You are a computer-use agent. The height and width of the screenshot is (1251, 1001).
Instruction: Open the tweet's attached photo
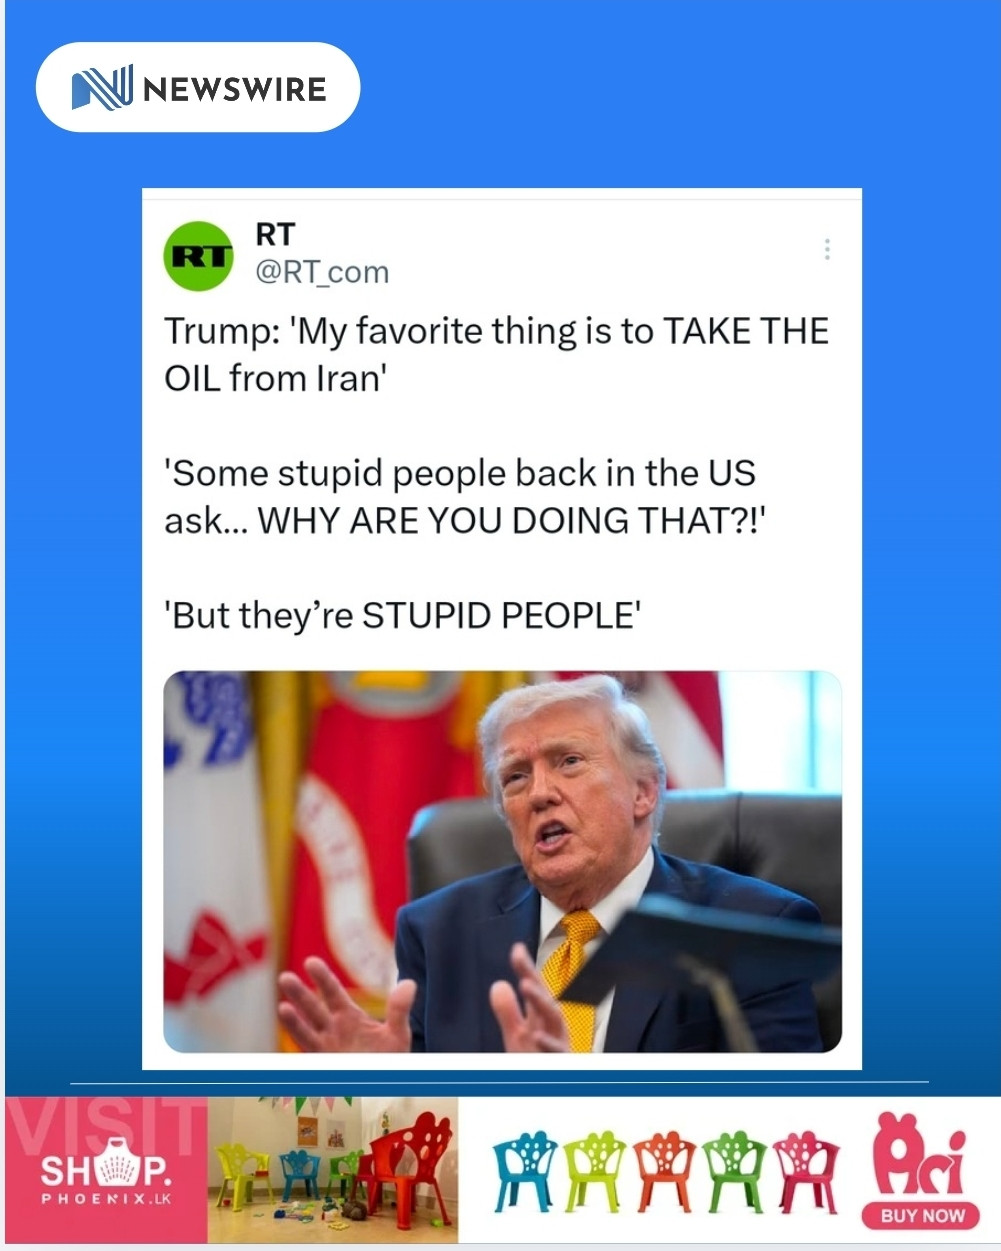[x=502, y=861]
